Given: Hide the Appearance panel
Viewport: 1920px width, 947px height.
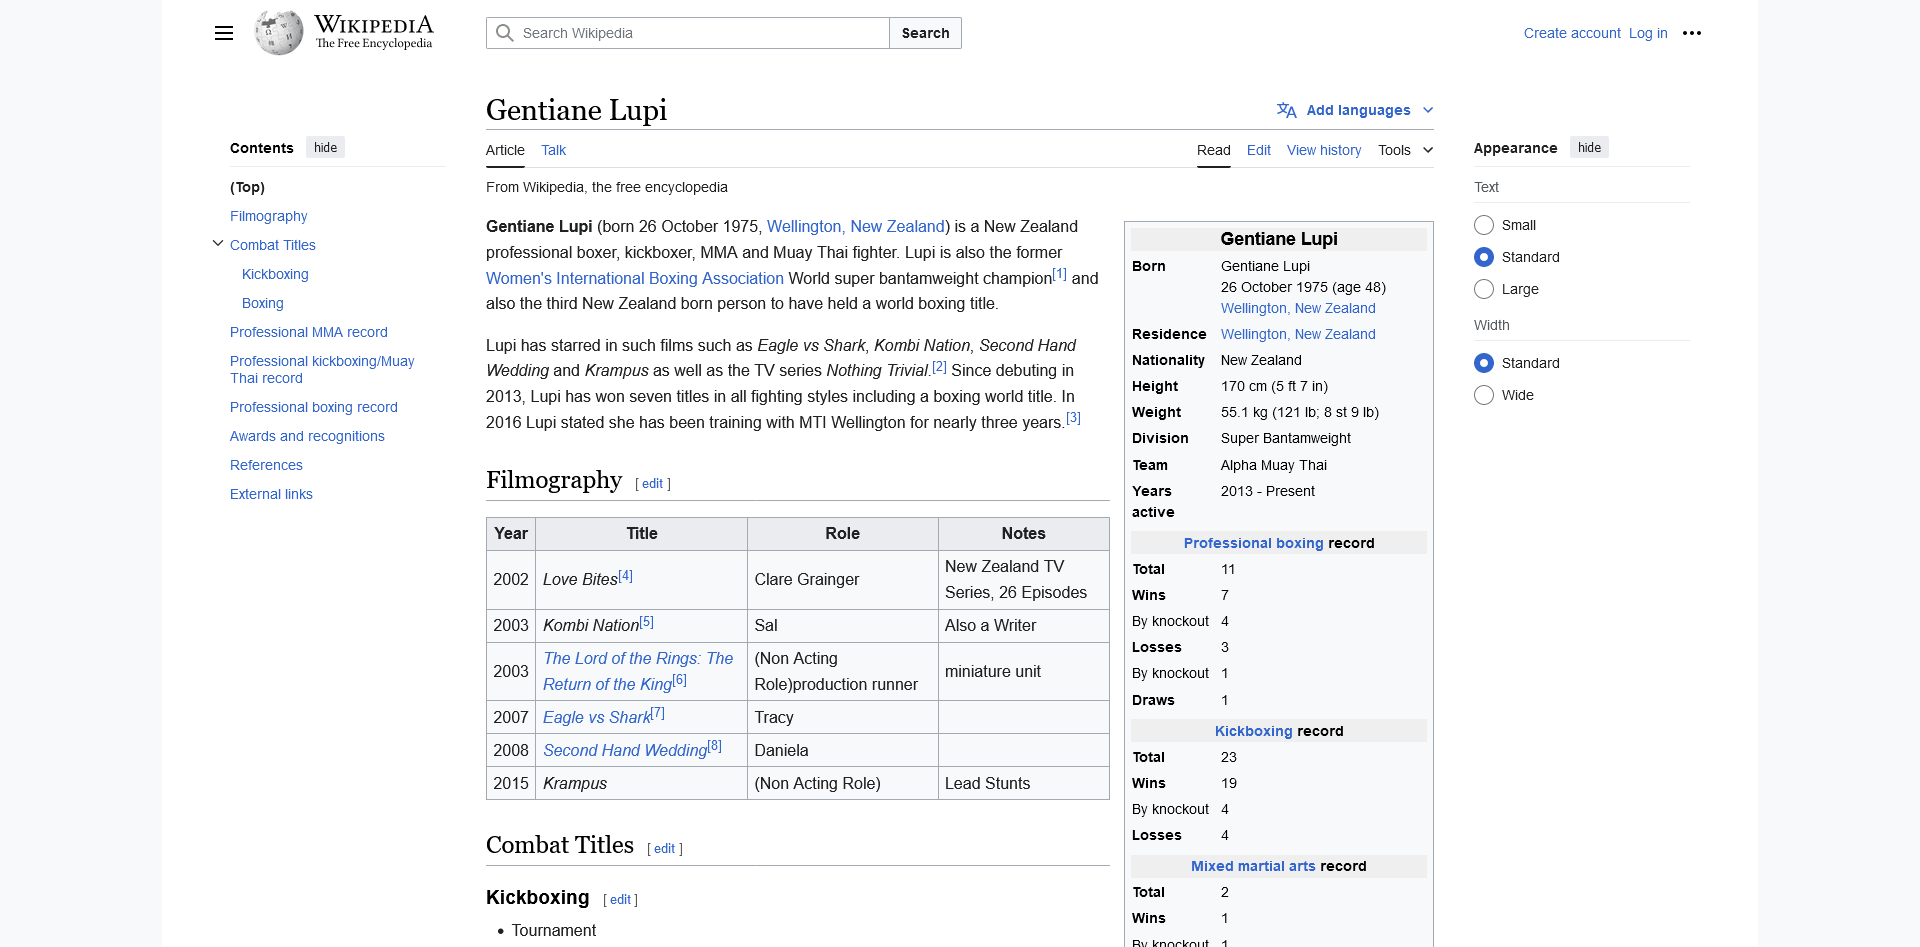Looking at the screenshot, I should [1588, 147].
